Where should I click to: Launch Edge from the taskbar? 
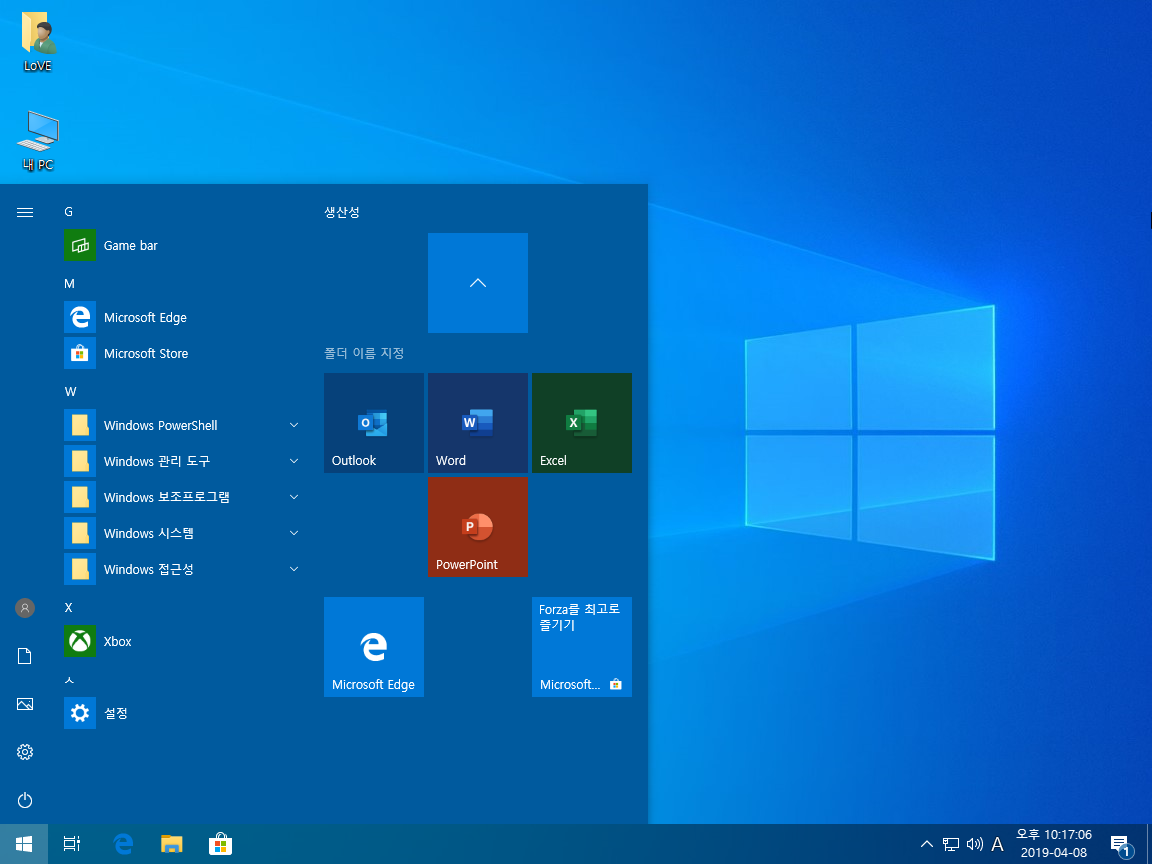click(123, 844)
